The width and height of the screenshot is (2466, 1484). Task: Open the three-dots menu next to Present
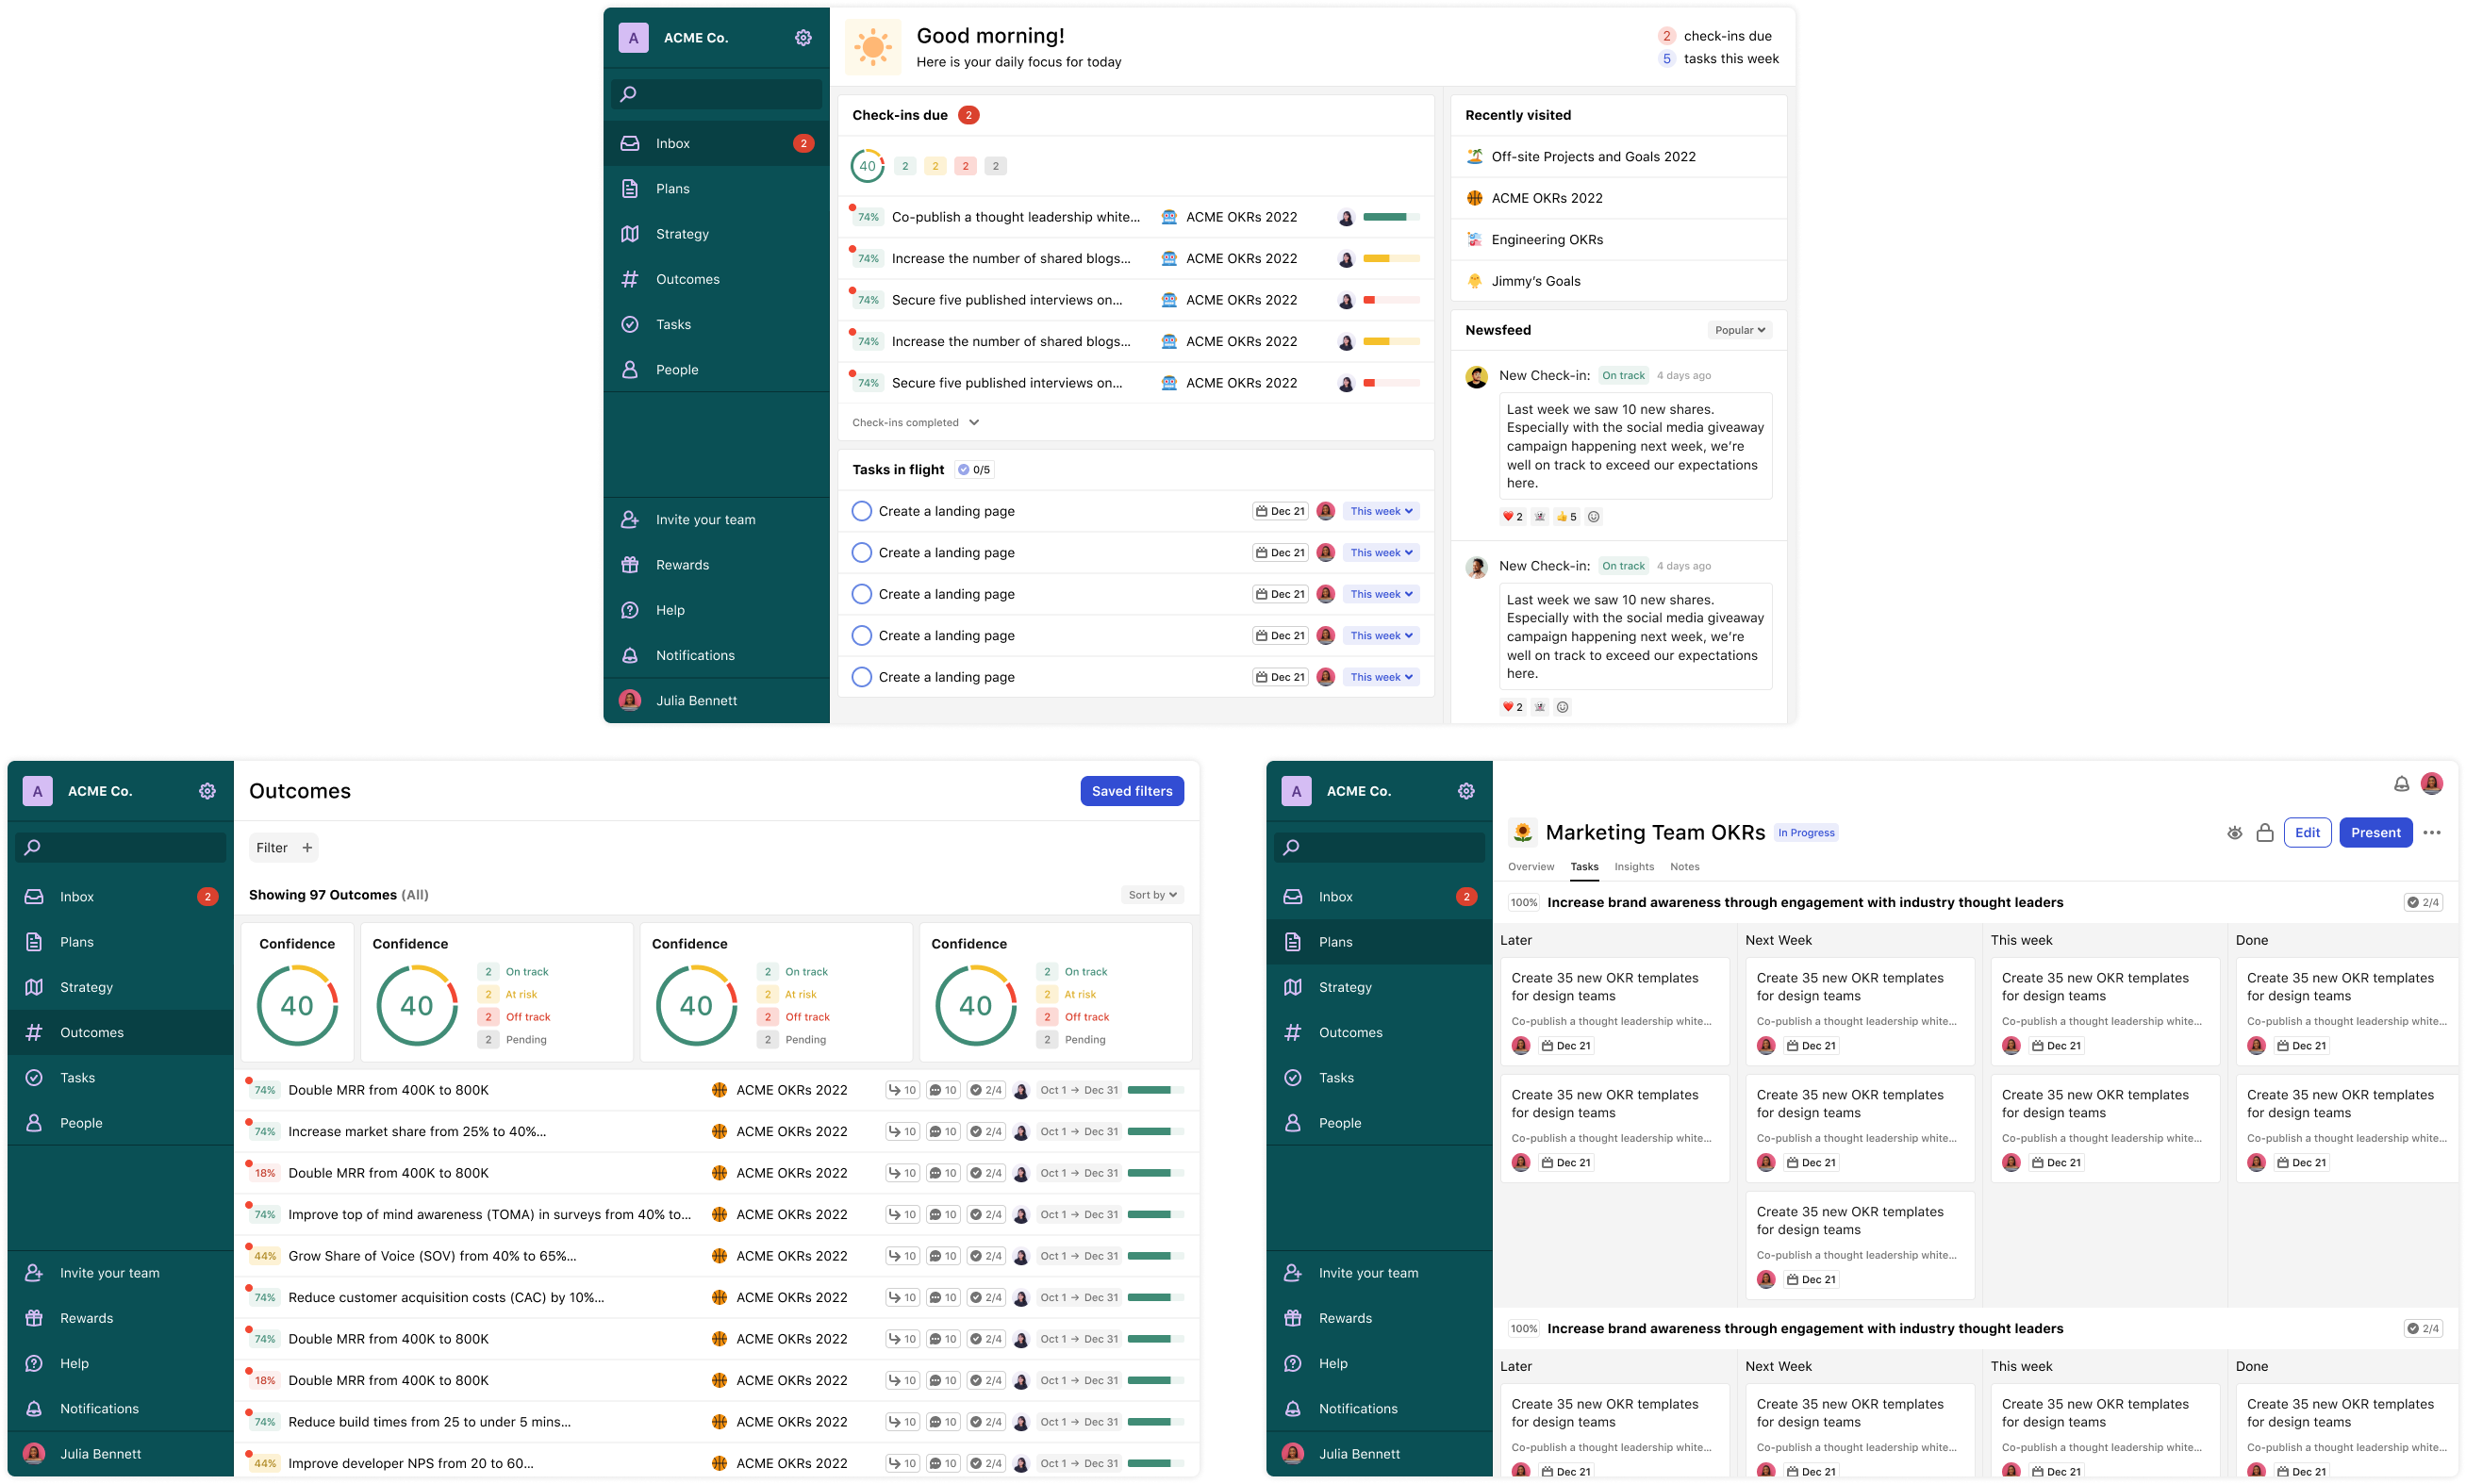[2432, 833]
